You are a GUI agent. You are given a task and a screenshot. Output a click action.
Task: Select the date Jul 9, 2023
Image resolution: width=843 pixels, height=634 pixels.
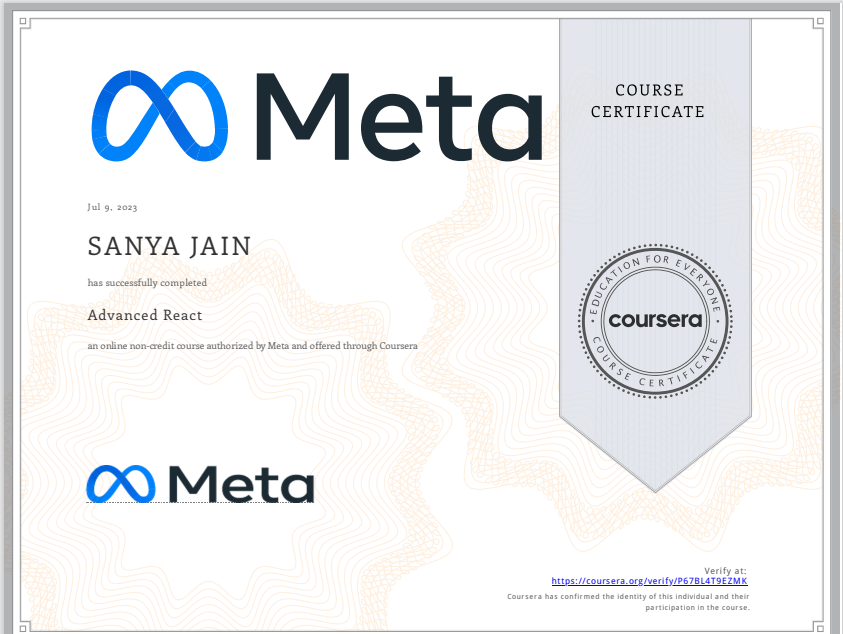click(112, 207)
